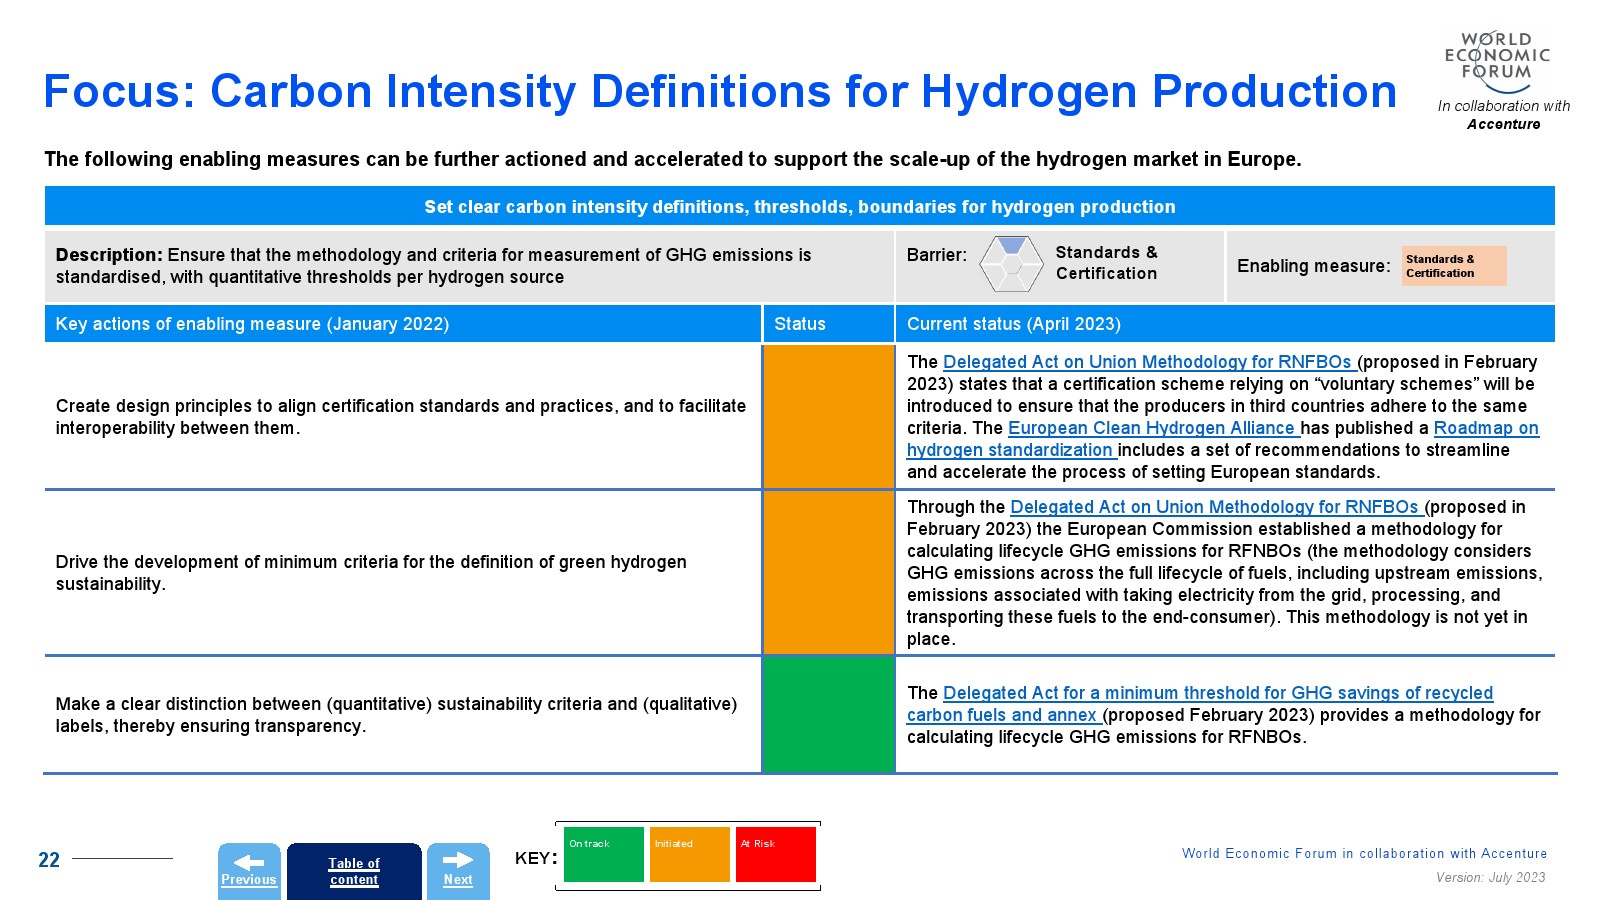This screenshot has height=900, width=1600.
Task: Open Delegated Act for minimum threshold link
Action: (1217, 693)
